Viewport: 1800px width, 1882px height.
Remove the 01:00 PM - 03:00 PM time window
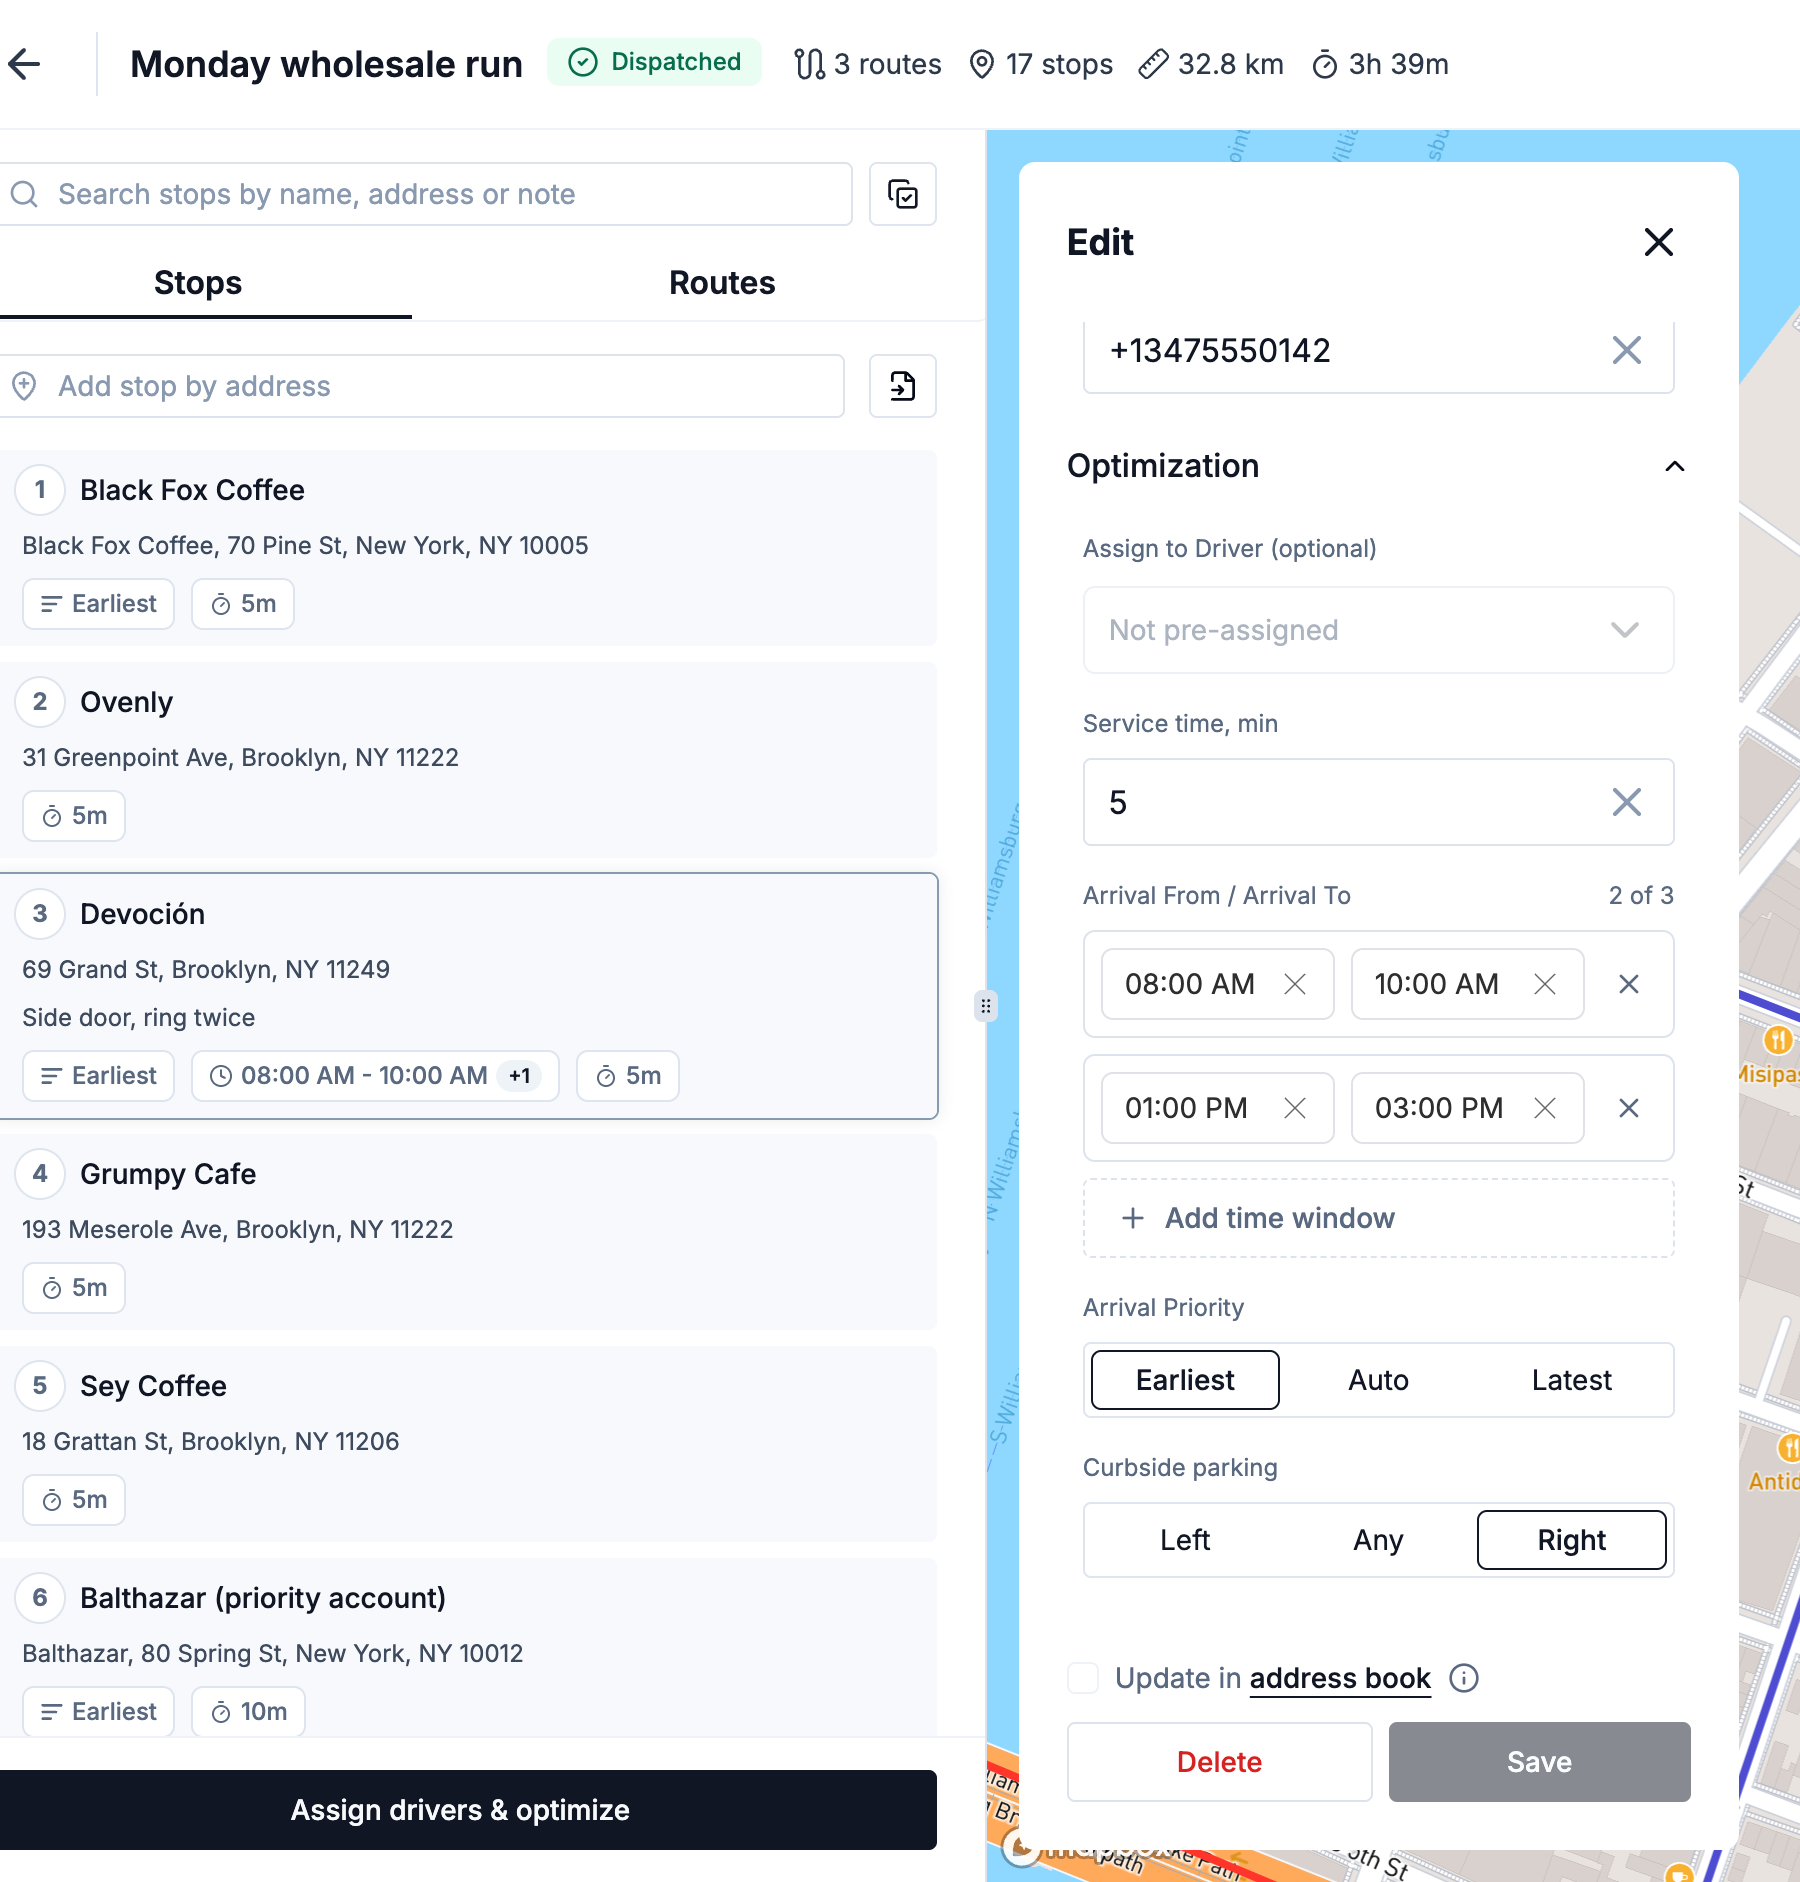1628,1108
